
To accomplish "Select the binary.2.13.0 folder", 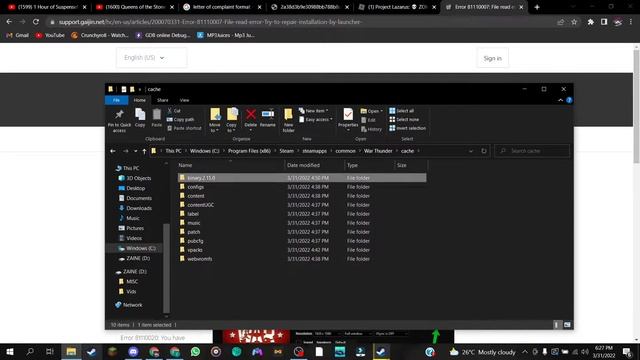I will (x=302, y=178).
